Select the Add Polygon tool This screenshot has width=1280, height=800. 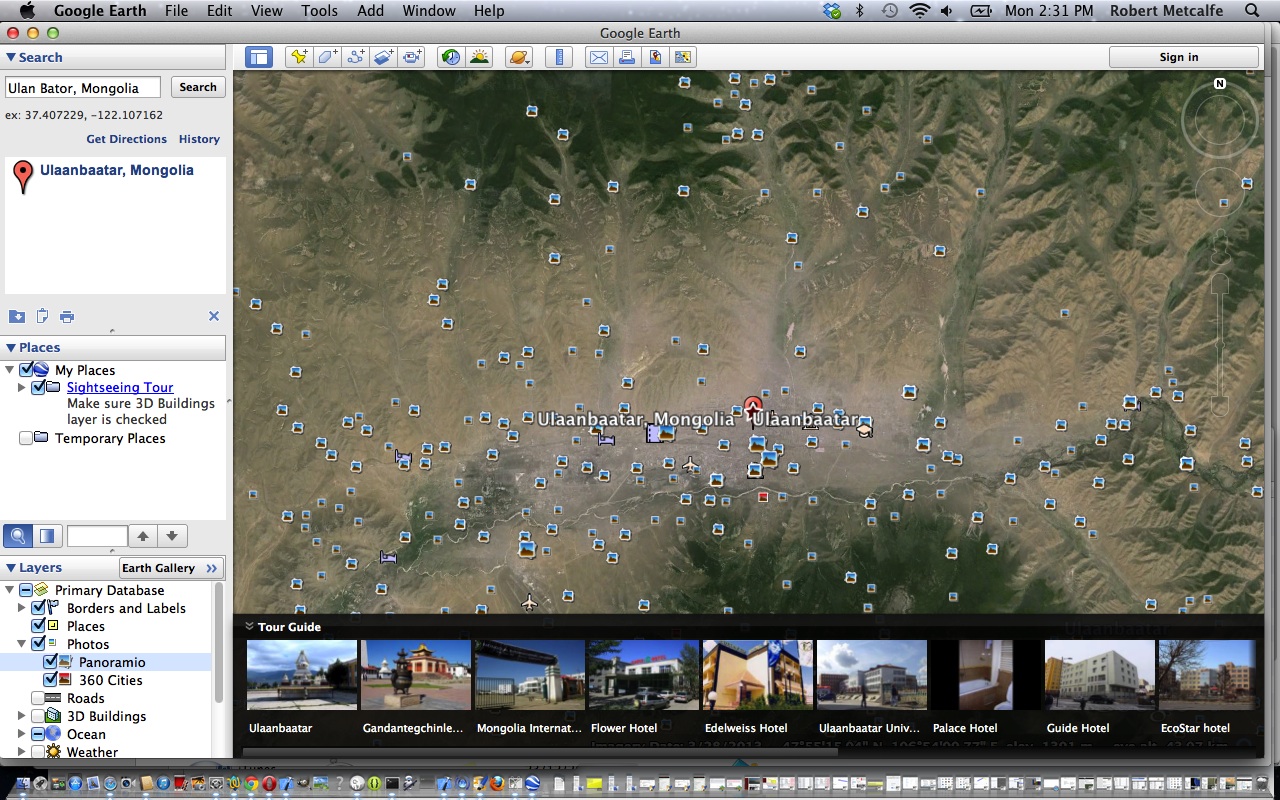pos(327,57)
